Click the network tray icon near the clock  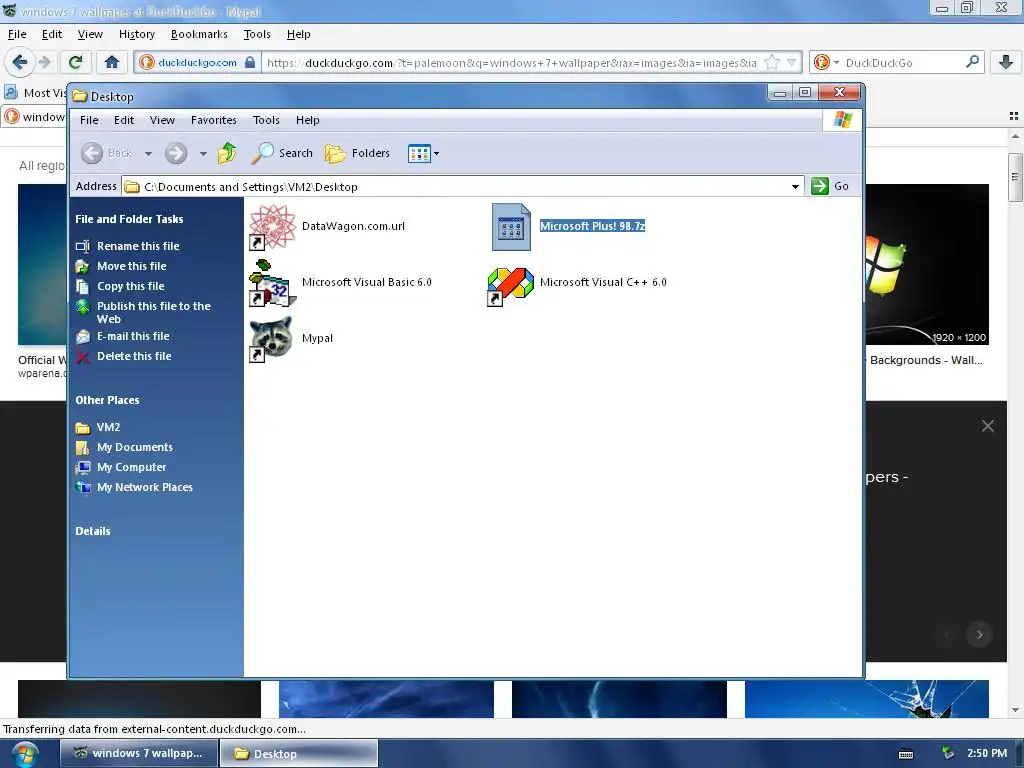(948, 753)
